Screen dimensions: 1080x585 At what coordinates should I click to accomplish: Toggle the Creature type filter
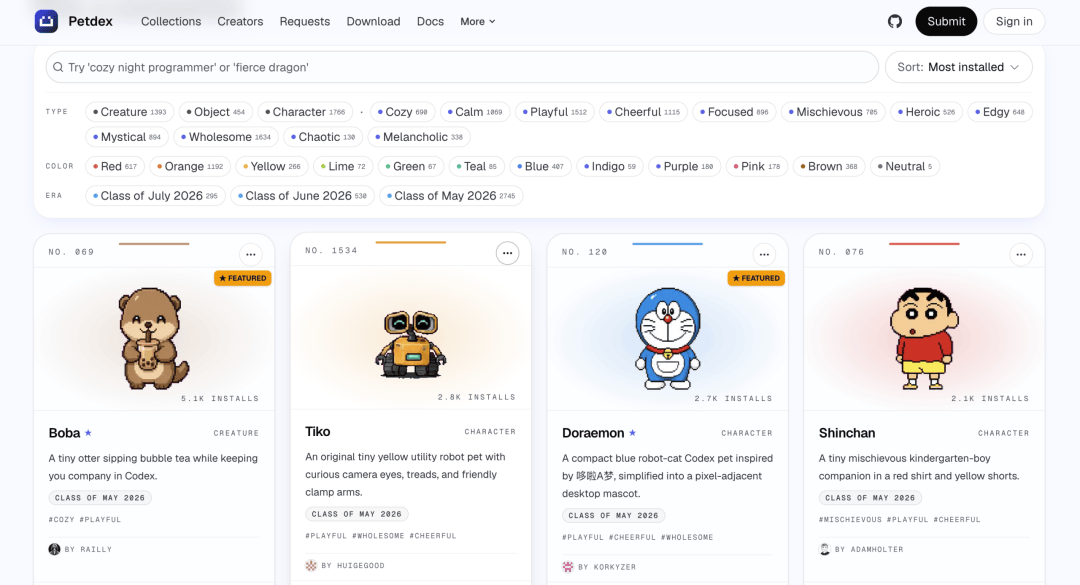click(129, 112)
